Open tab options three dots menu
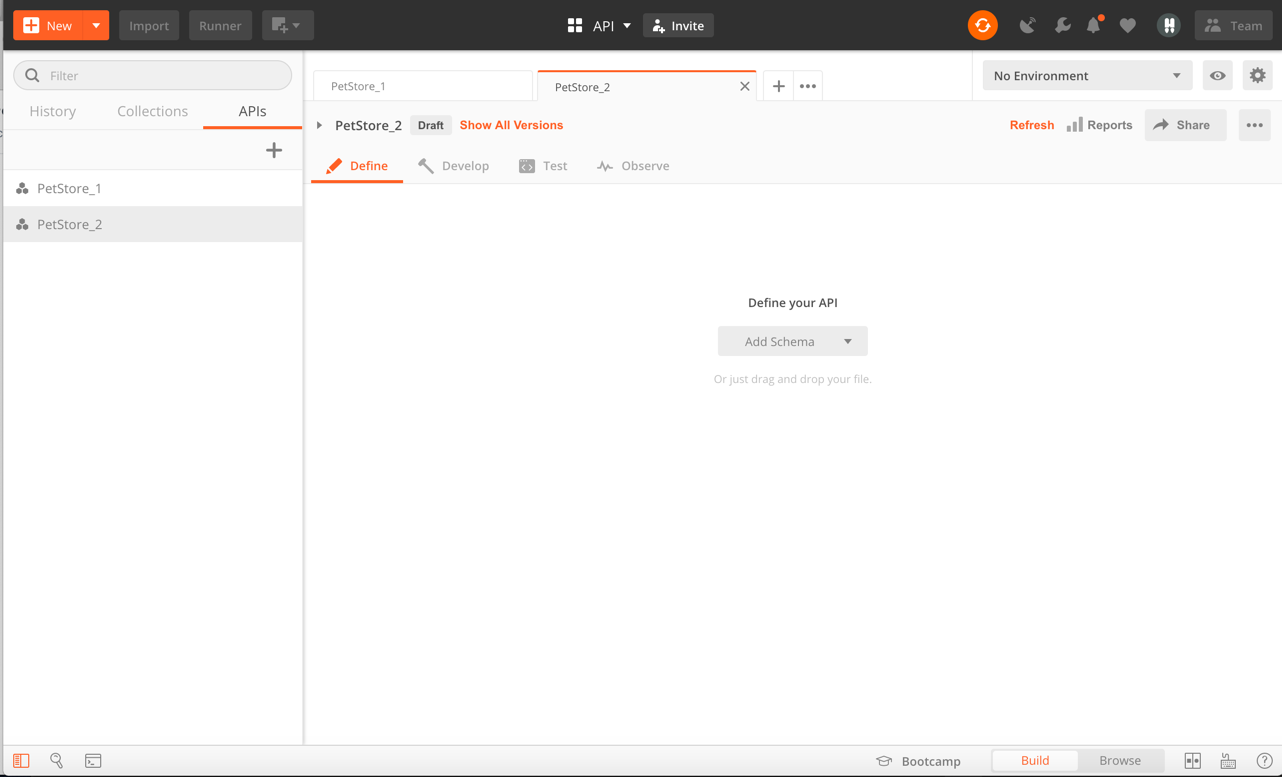 pos(808,86)
